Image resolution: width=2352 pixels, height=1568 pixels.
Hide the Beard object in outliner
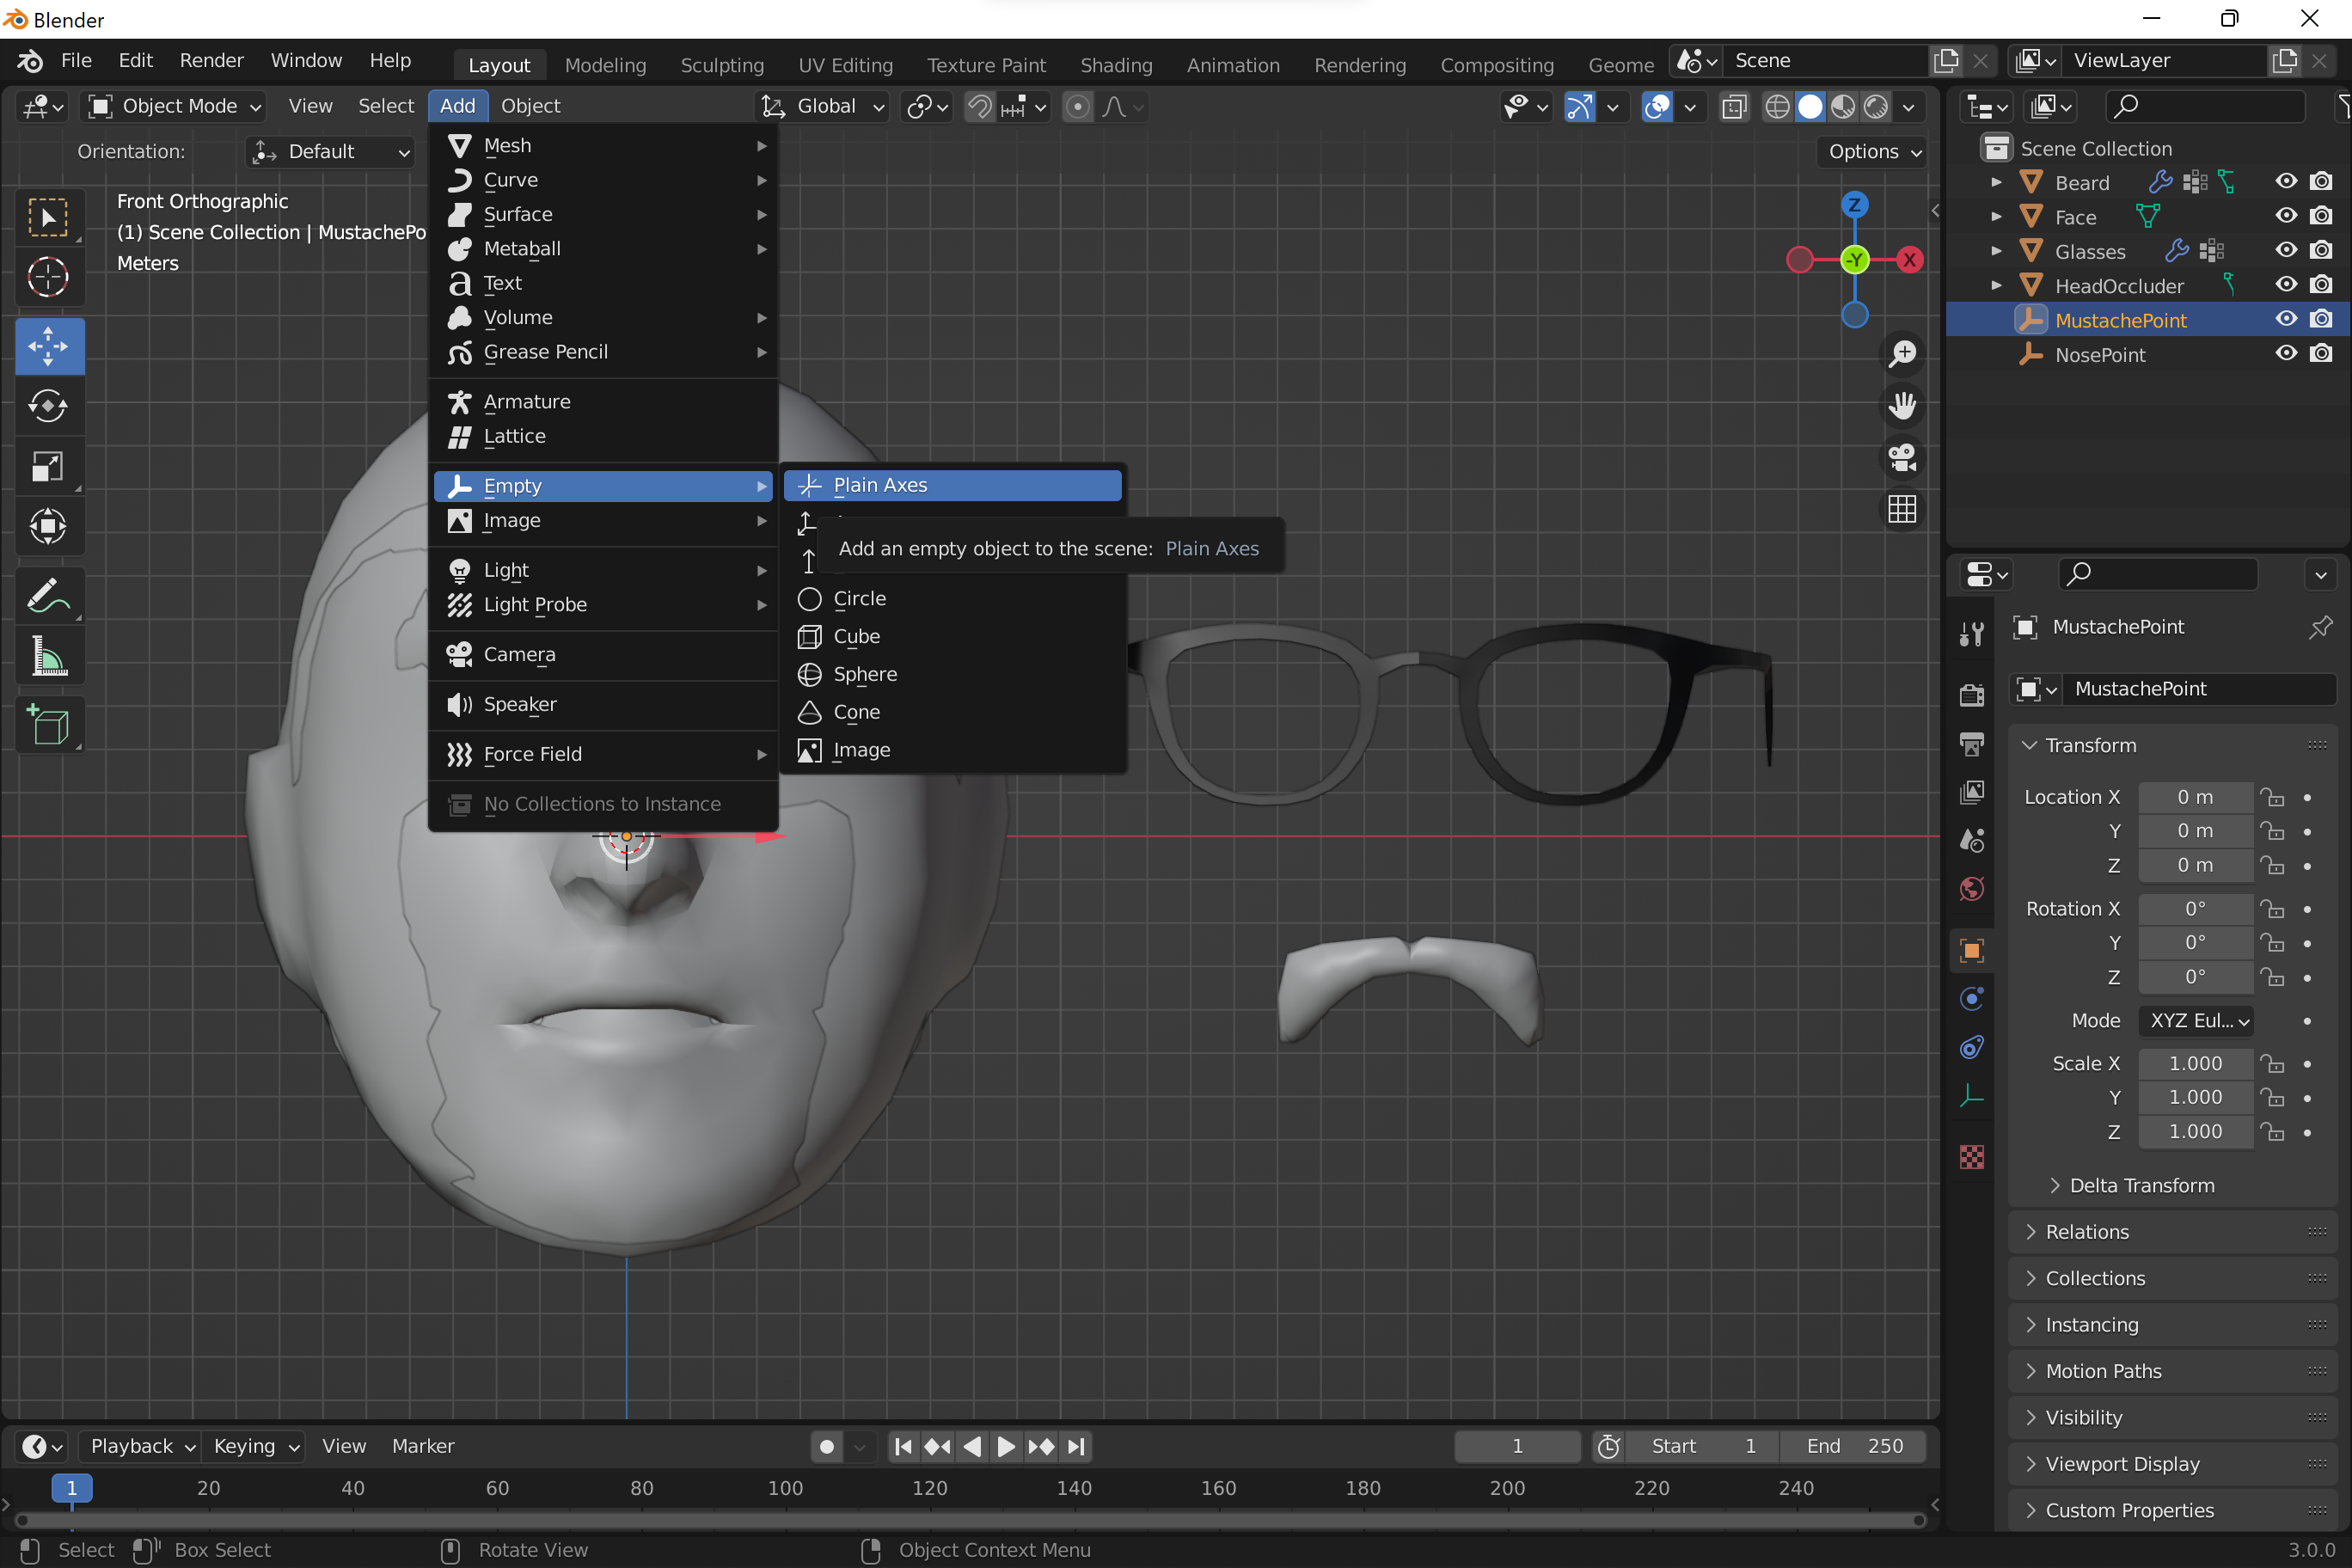pyautogui.click(x=2286, y=182)
